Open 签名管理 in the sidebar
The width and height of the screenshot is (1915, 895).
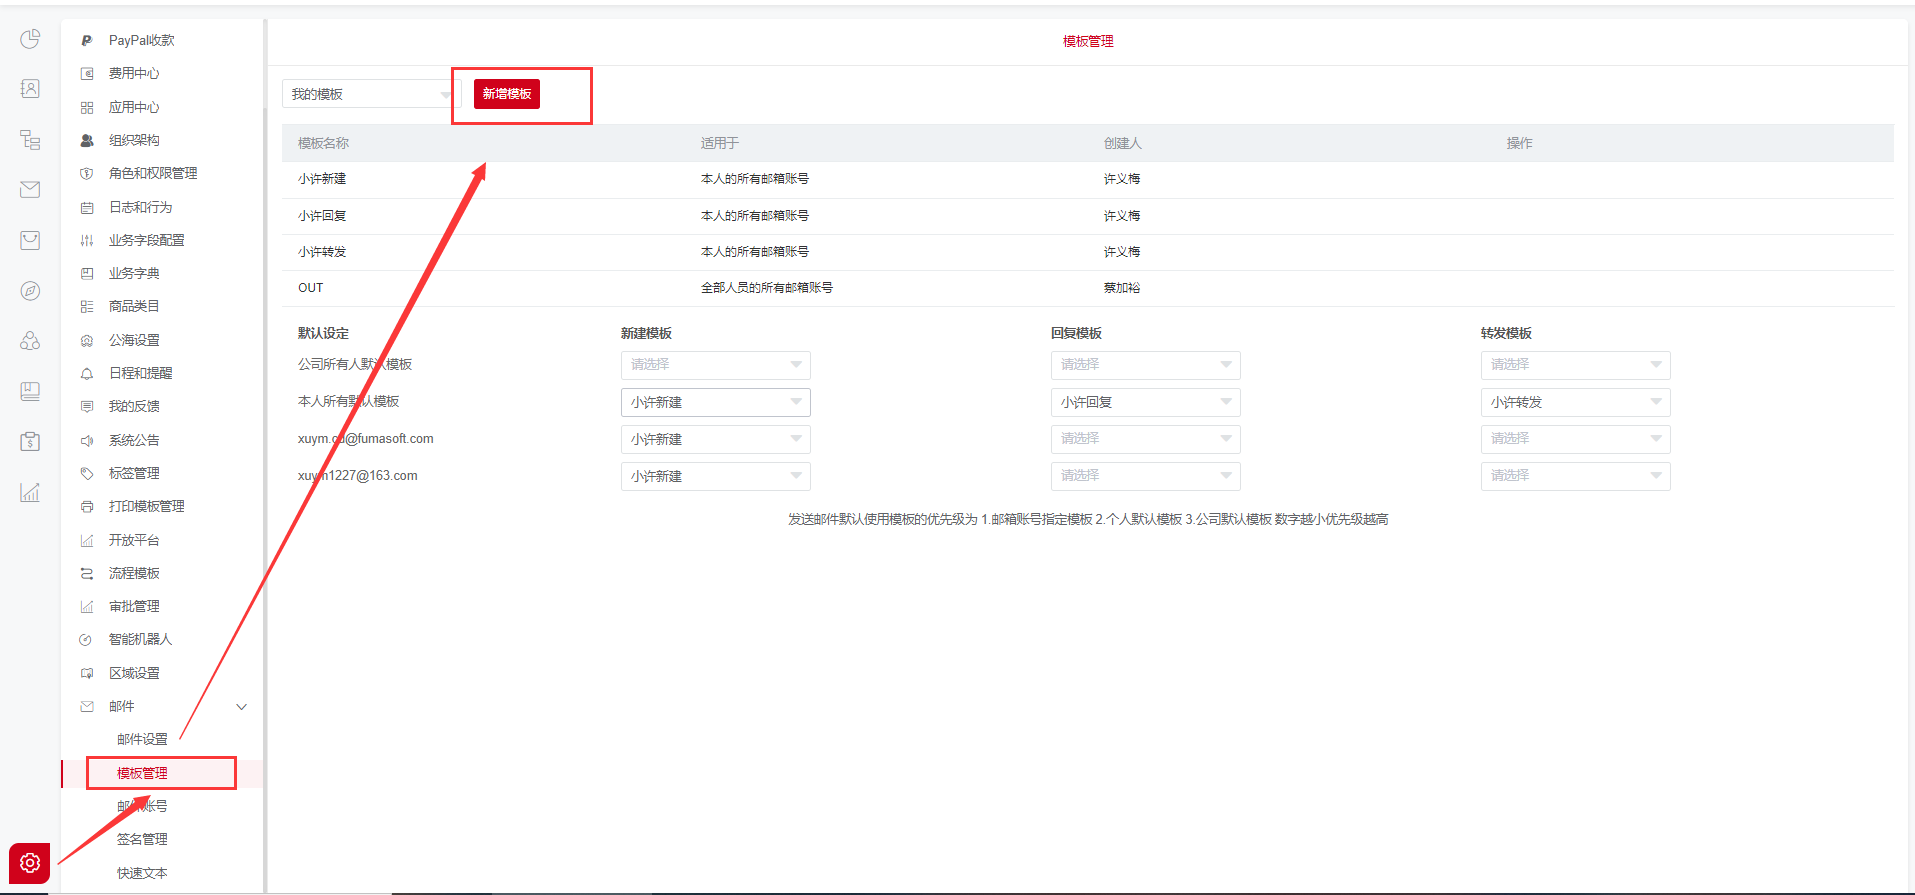142,840
